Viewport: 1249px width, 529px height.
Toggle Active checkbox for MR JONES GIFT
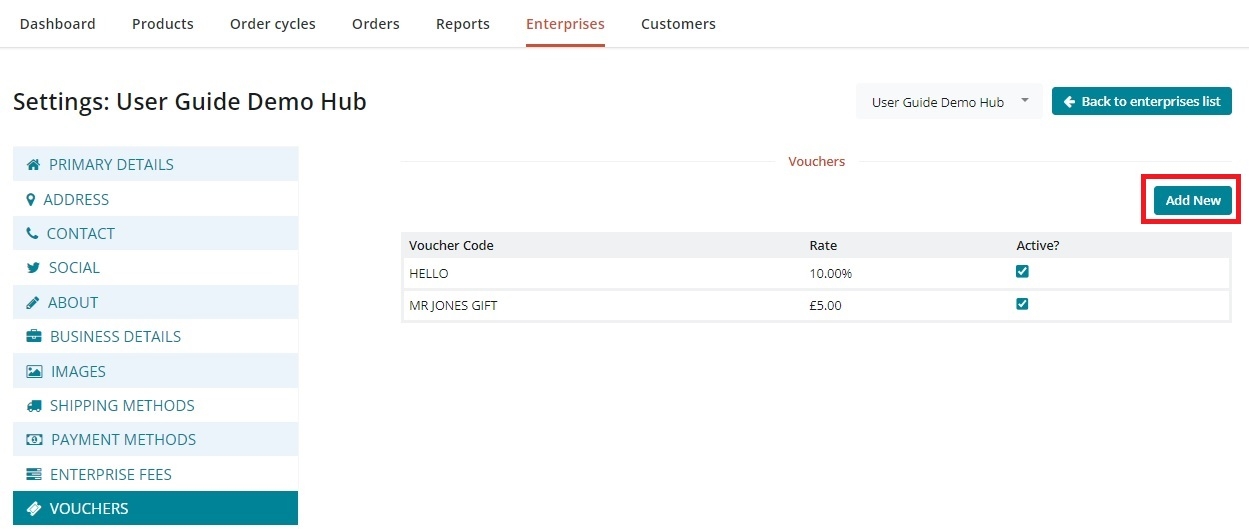coord(1022,305)
